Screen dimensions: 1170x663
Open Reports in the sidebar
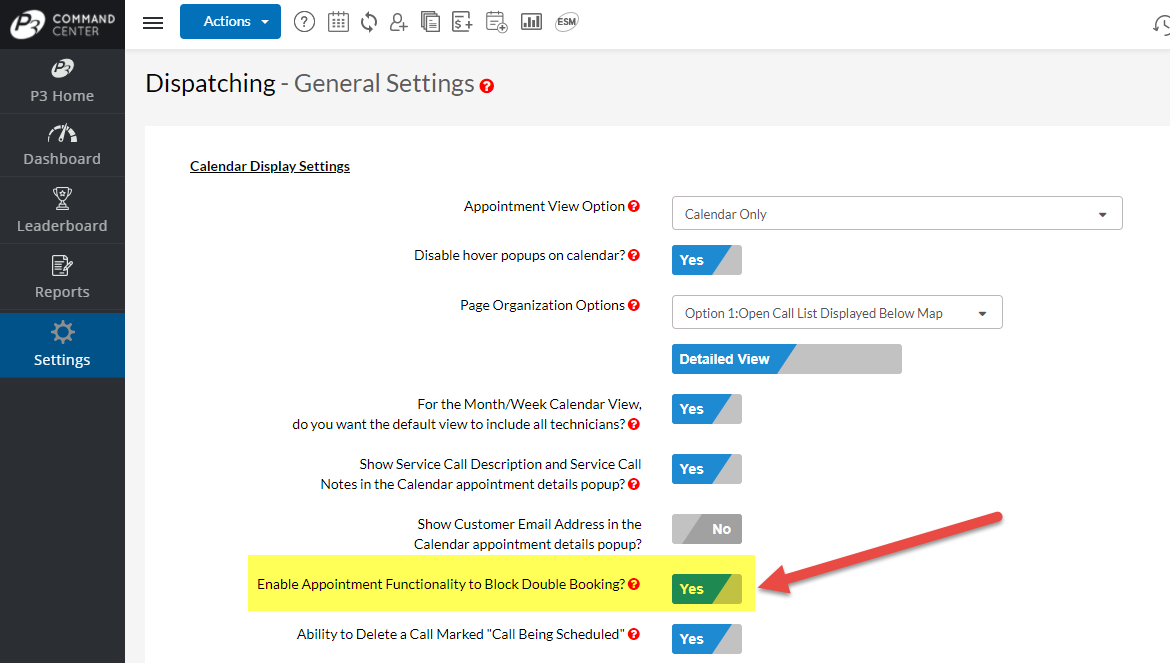(62, 277)
